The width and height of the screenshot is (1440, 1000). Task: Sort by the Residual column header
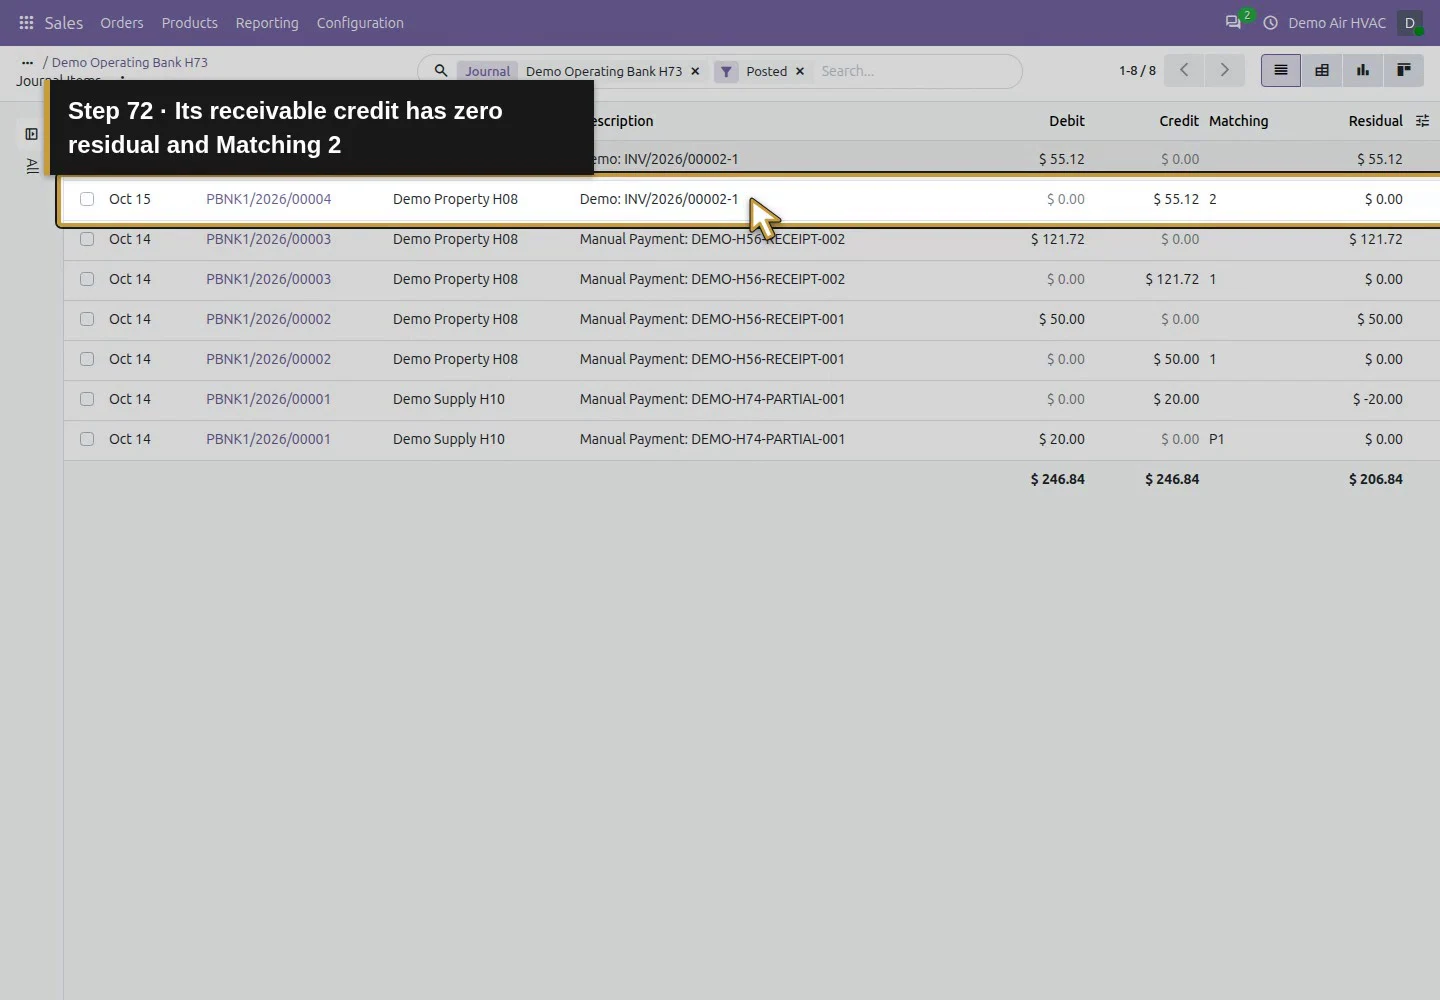coord(1375,121)
